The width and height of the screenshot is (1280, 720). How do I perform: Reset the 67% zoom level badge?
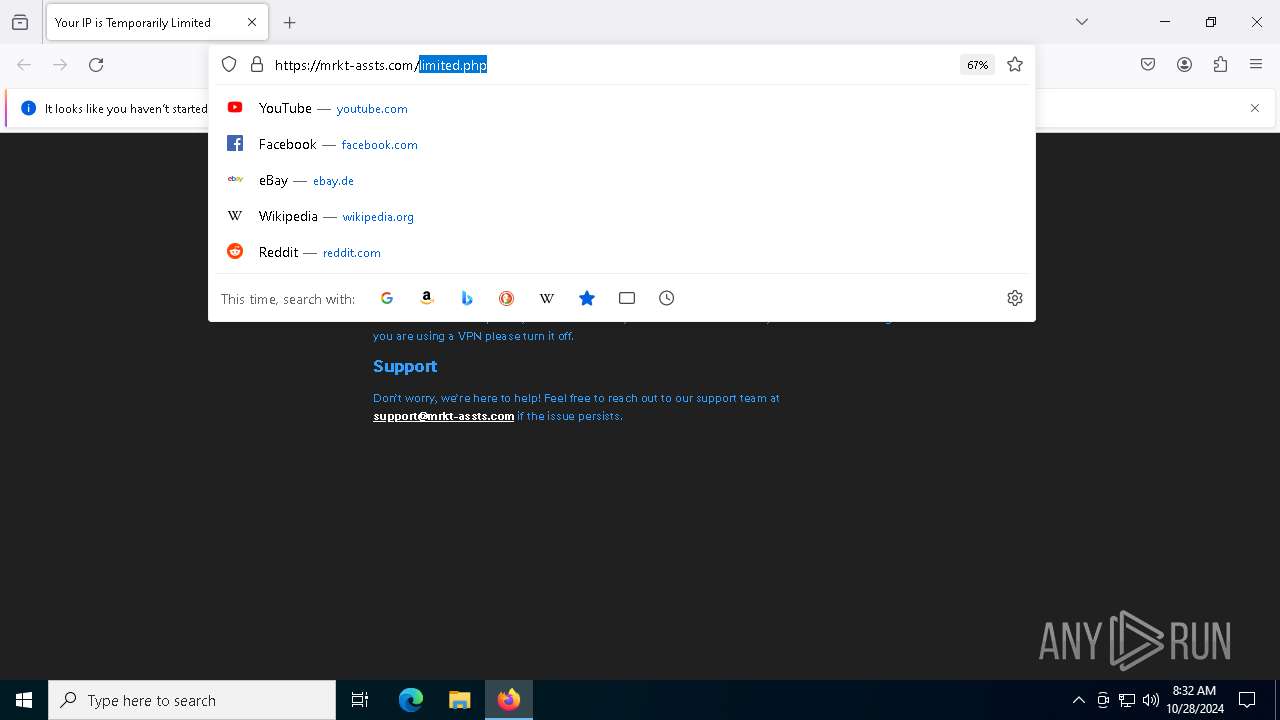pyautogui.click(x=977, y=65)
